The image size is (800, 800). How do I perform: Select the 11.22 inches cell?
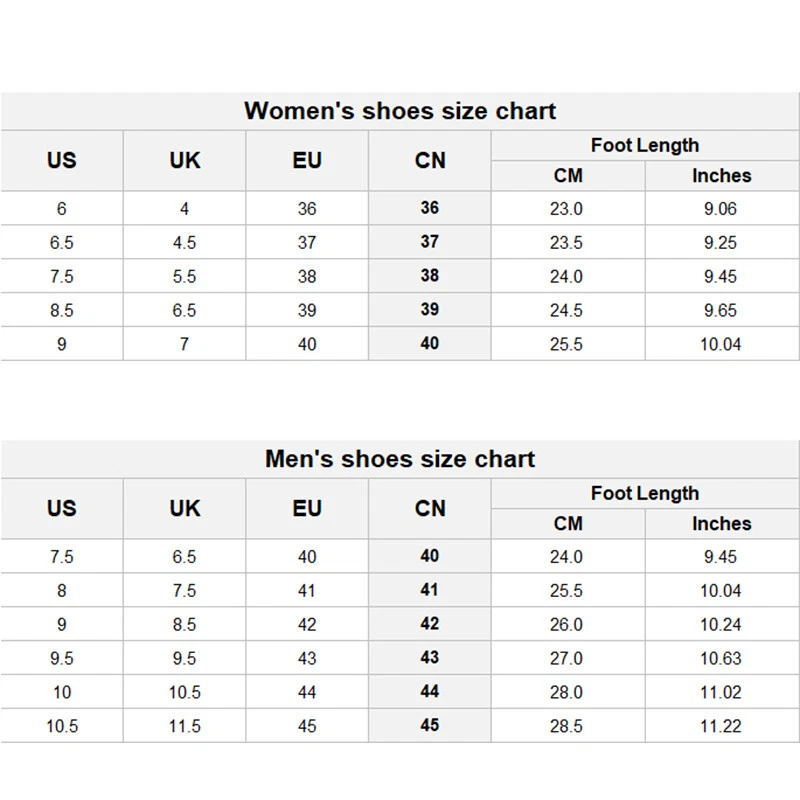[720, 726]
